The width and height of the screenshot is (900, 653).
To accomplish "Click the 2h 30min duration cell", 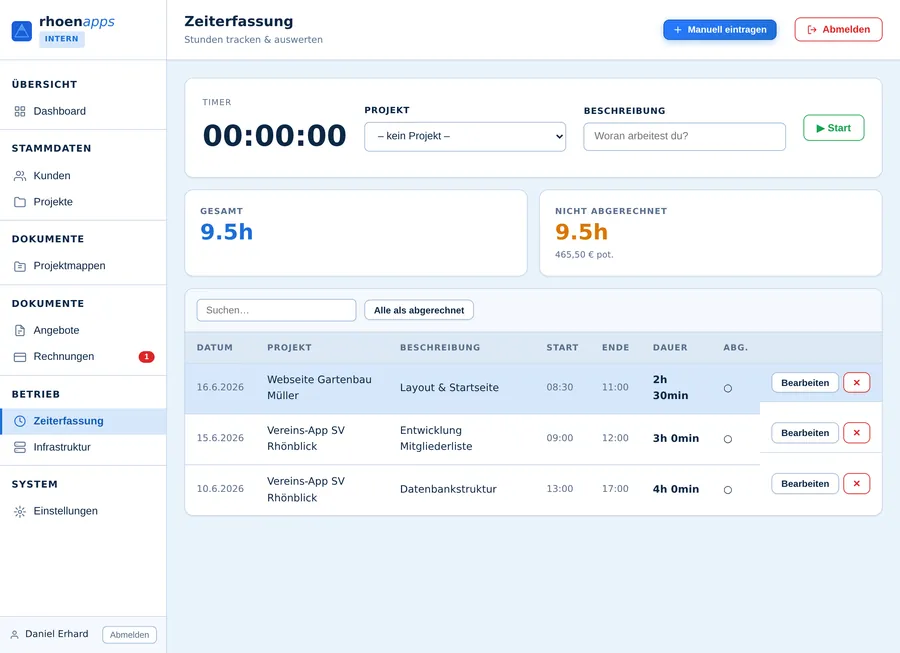I will click(x=670, y=387).
